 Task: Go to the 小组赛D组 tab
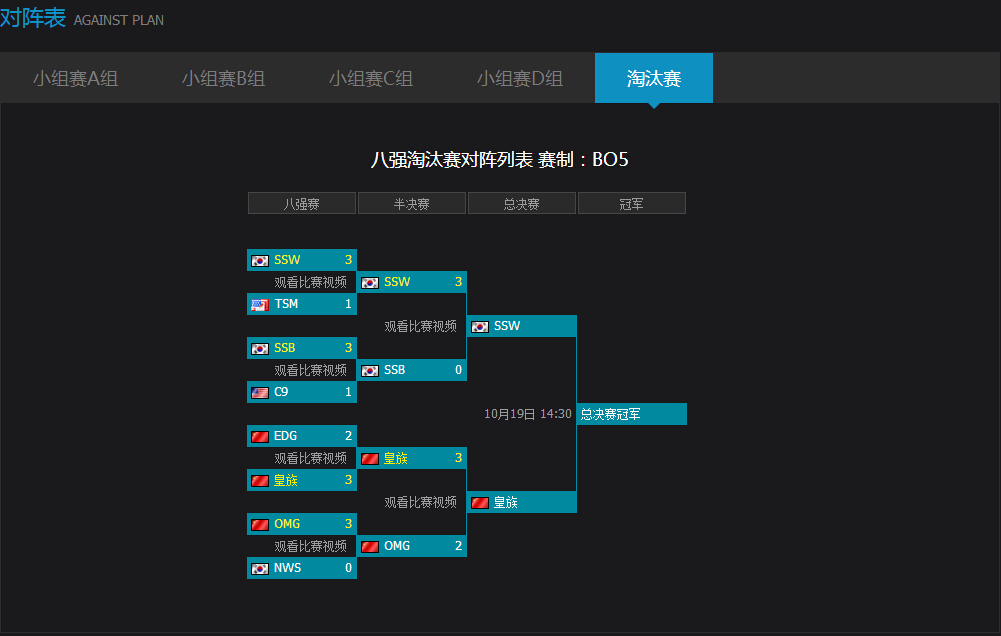520,79
